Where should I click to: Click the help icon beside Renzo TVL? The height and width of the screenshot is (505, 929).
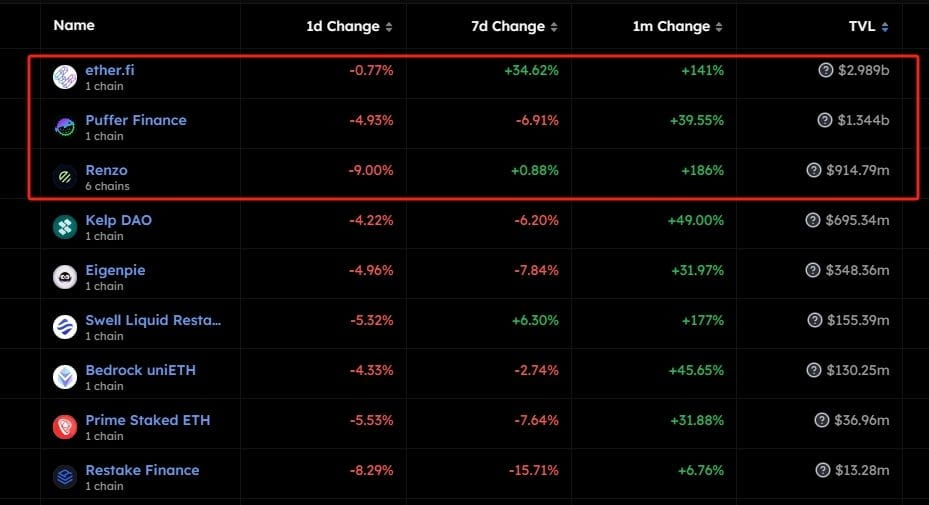(x=814, y=170)
